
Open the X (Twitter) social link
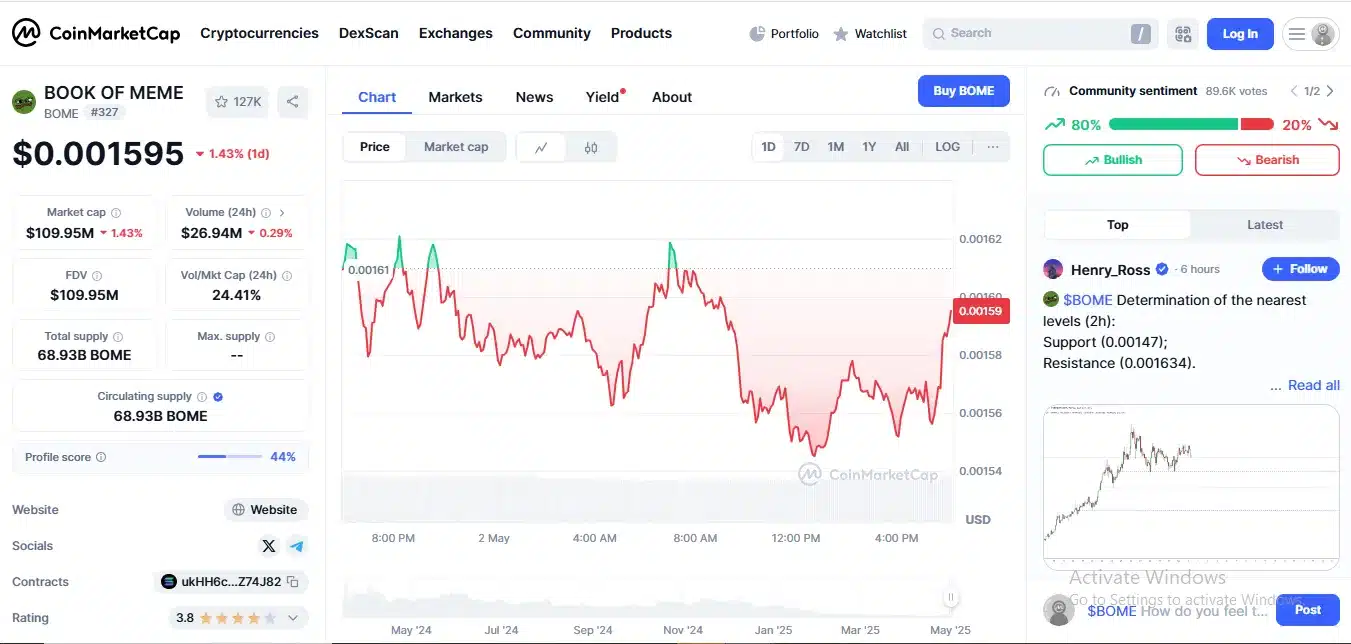point(268,546)
